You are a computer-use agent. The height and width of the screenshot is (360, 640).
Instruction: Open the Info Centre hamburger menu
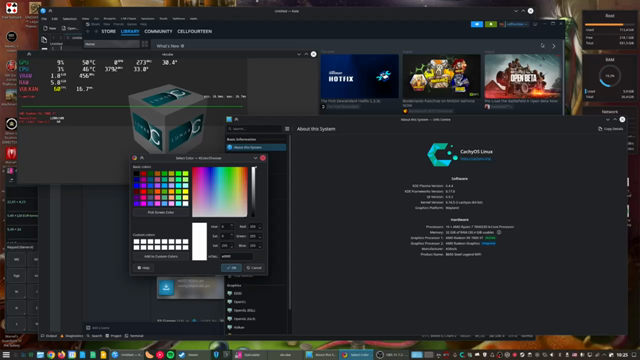(x=287, y=129)
